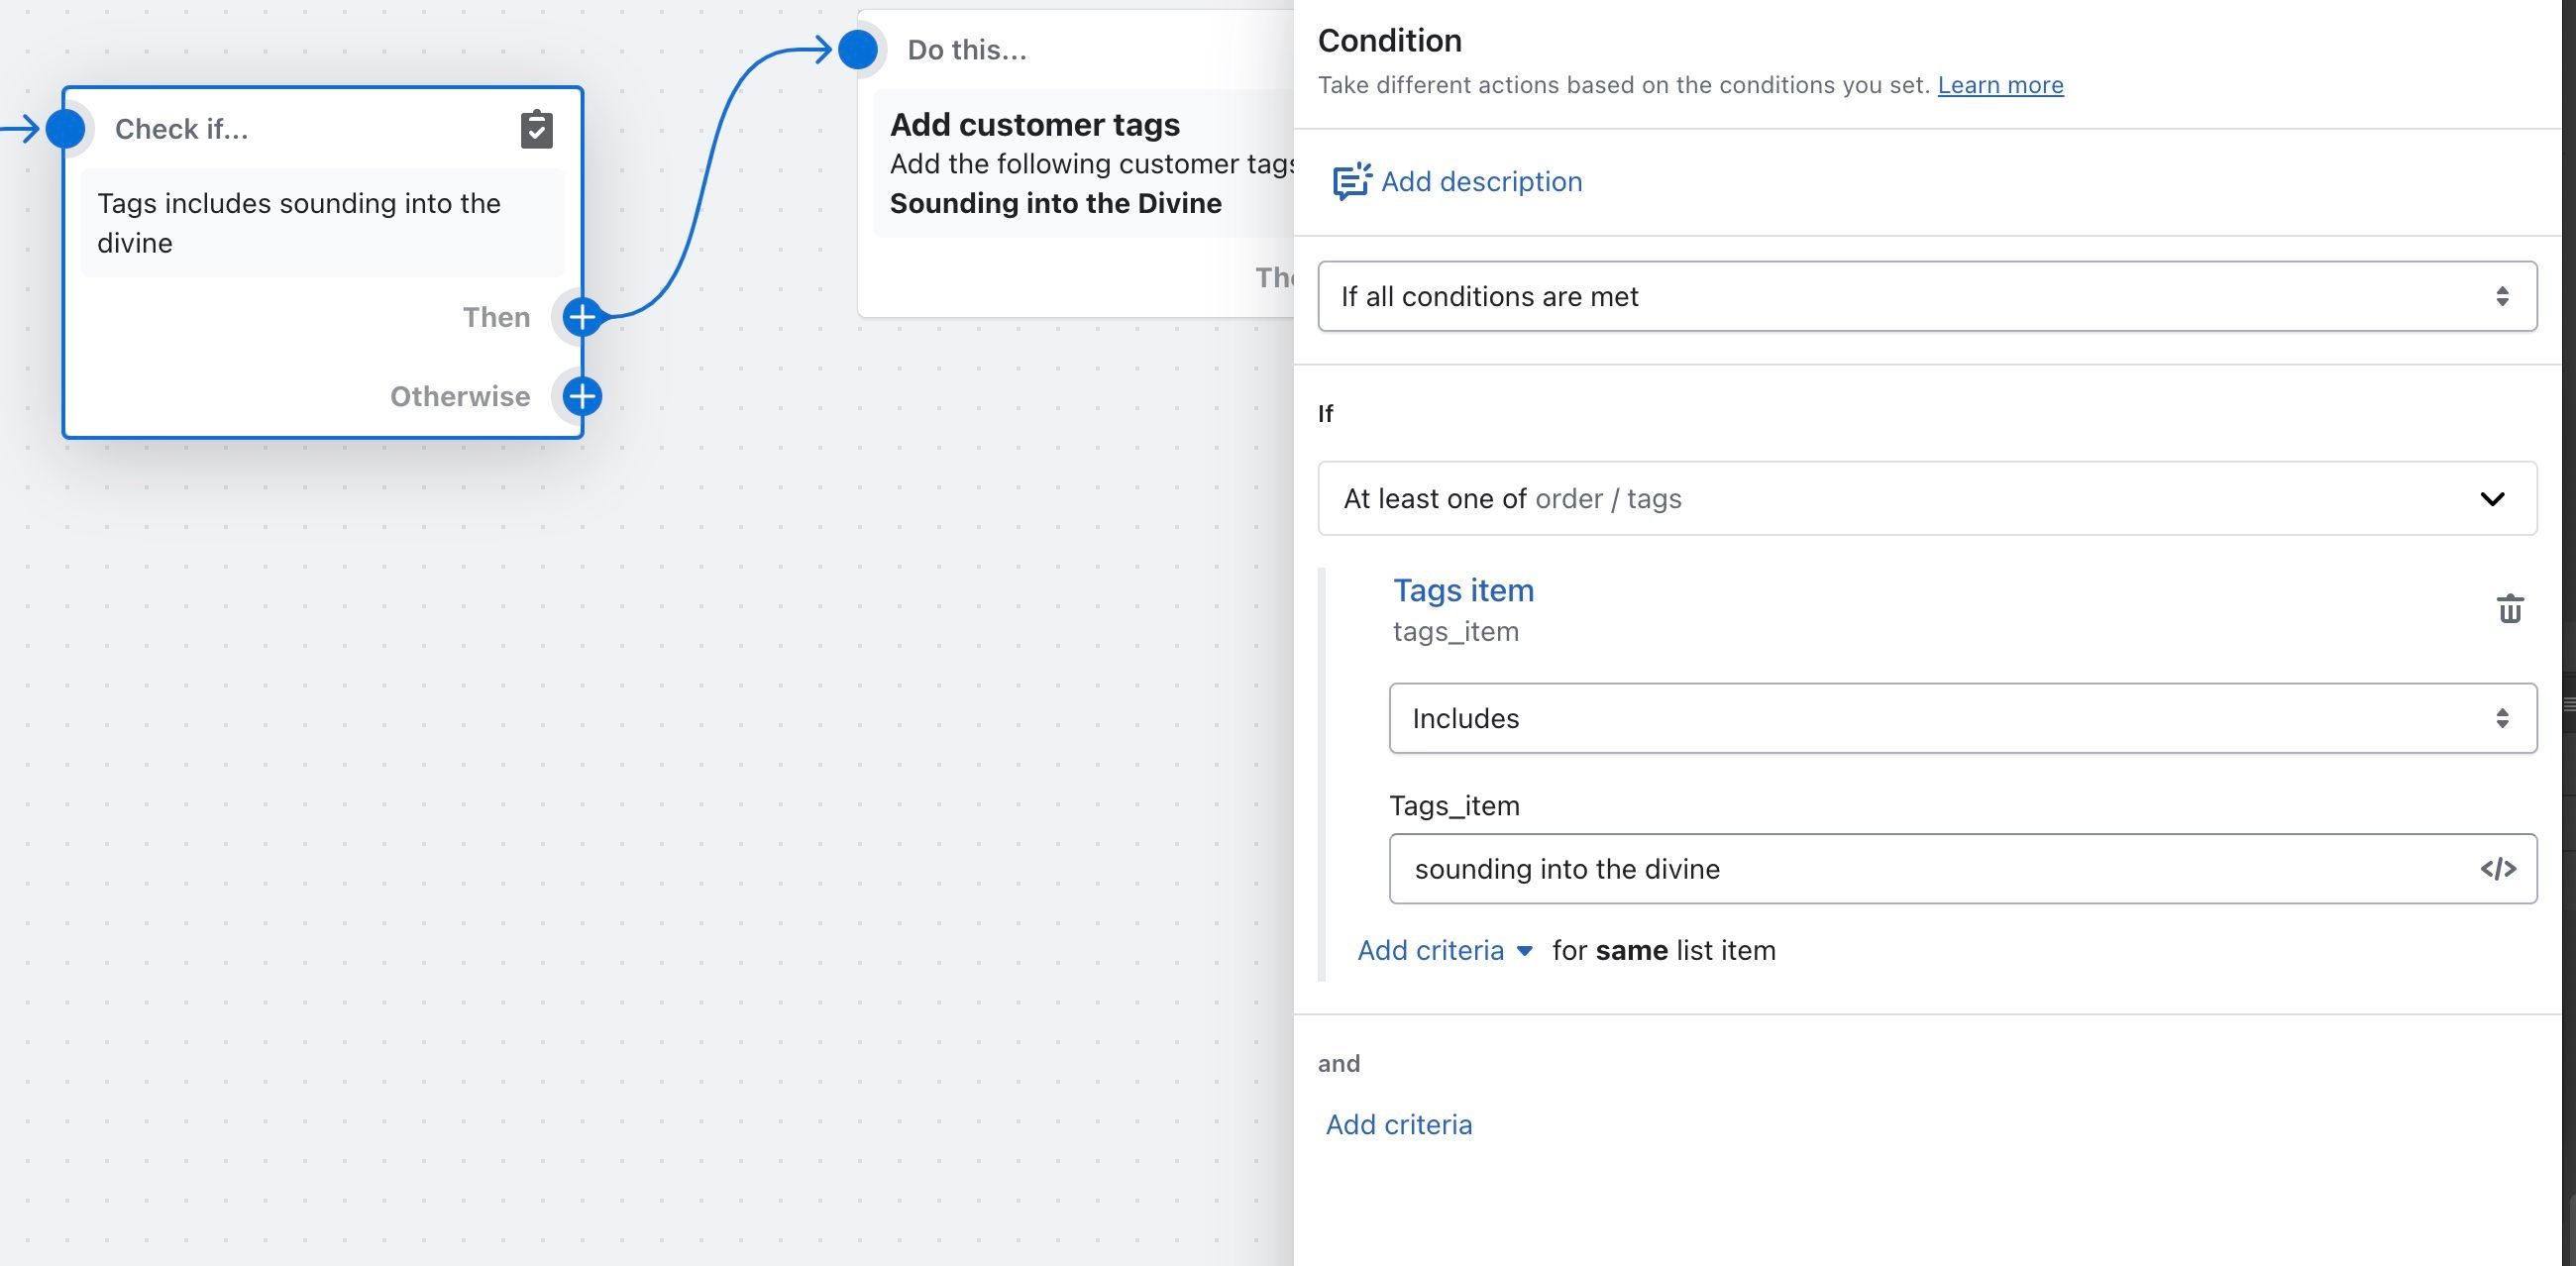Open the Add criteria for same list item menu
The image size is (2576, 1266).
pyautogui.click(x=1444, y=950)
